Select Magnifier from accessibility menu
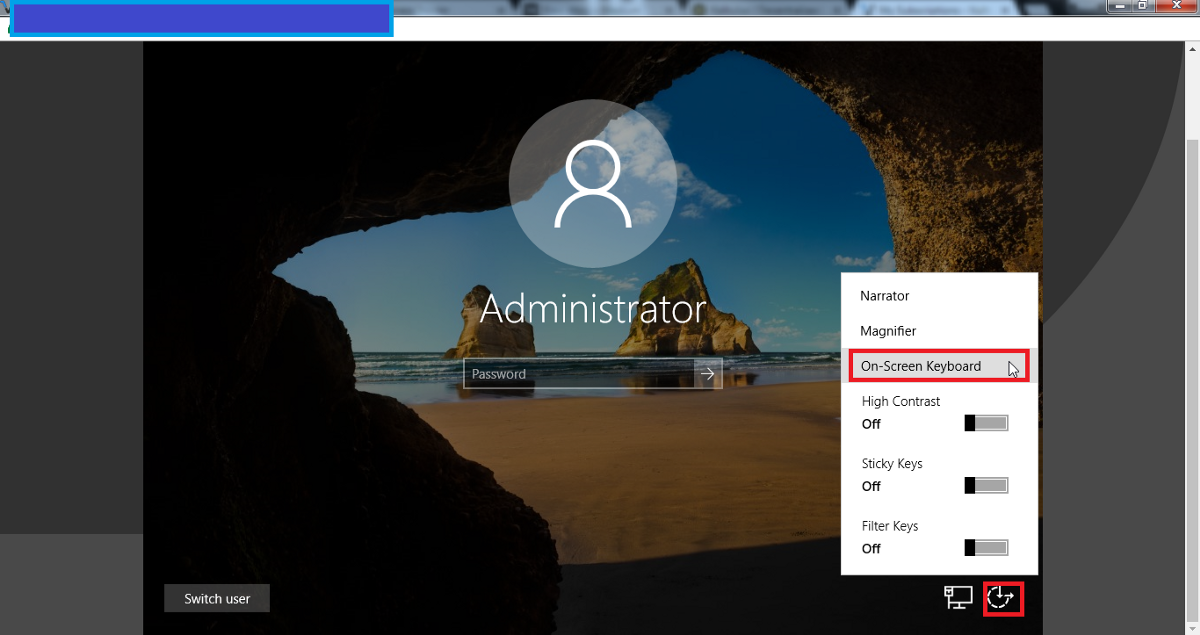The height and width of the screenshot is (635, 1200). pos(939,331)
